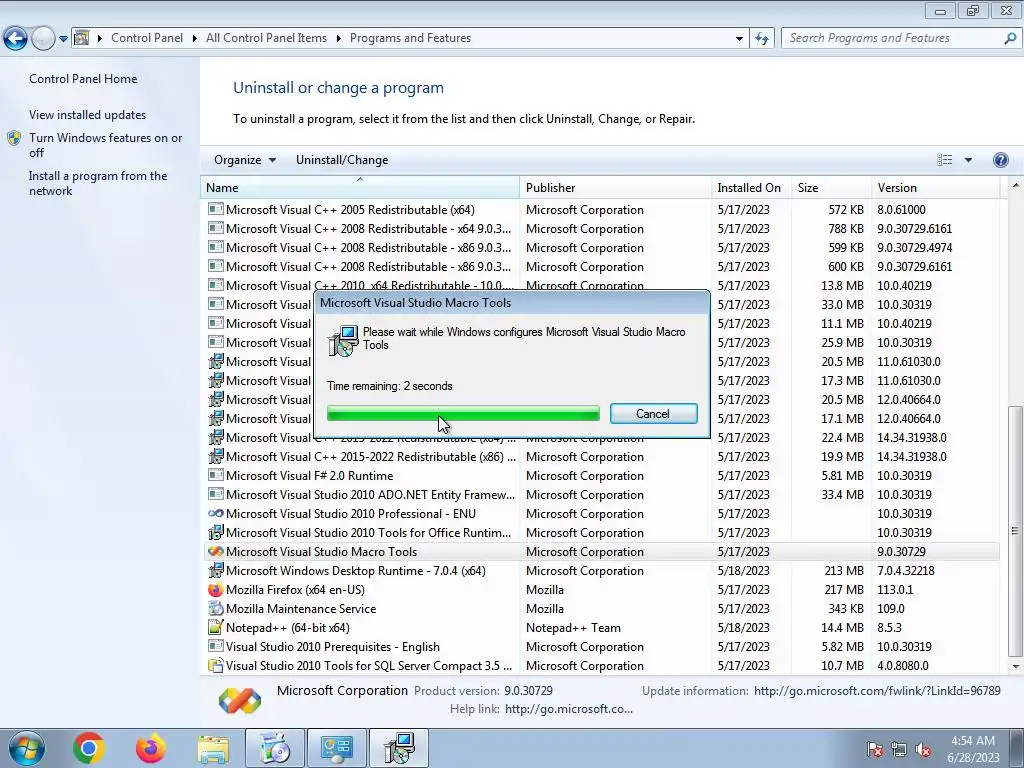Sort list by Version column header
Image resolution: width=1024 pixels, height=768 pixels.
point(935,187)
